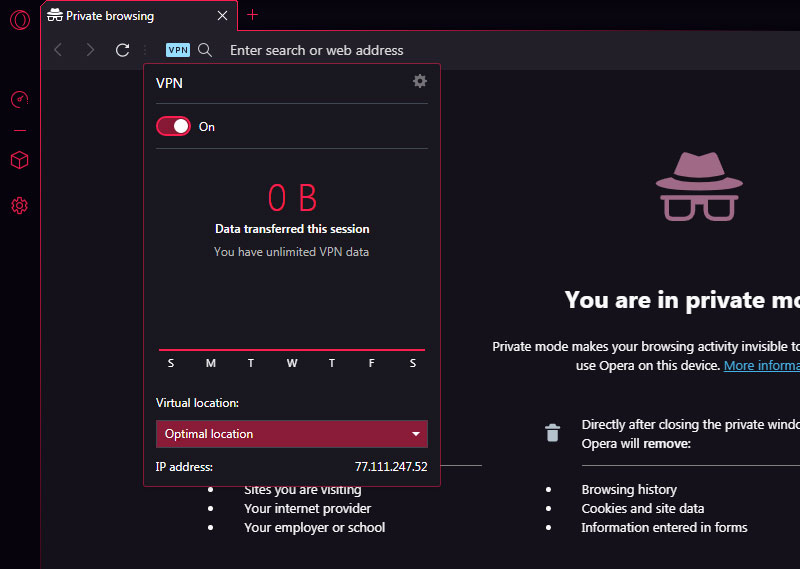Open the Opera main menu logo

[x=20, y=20]
